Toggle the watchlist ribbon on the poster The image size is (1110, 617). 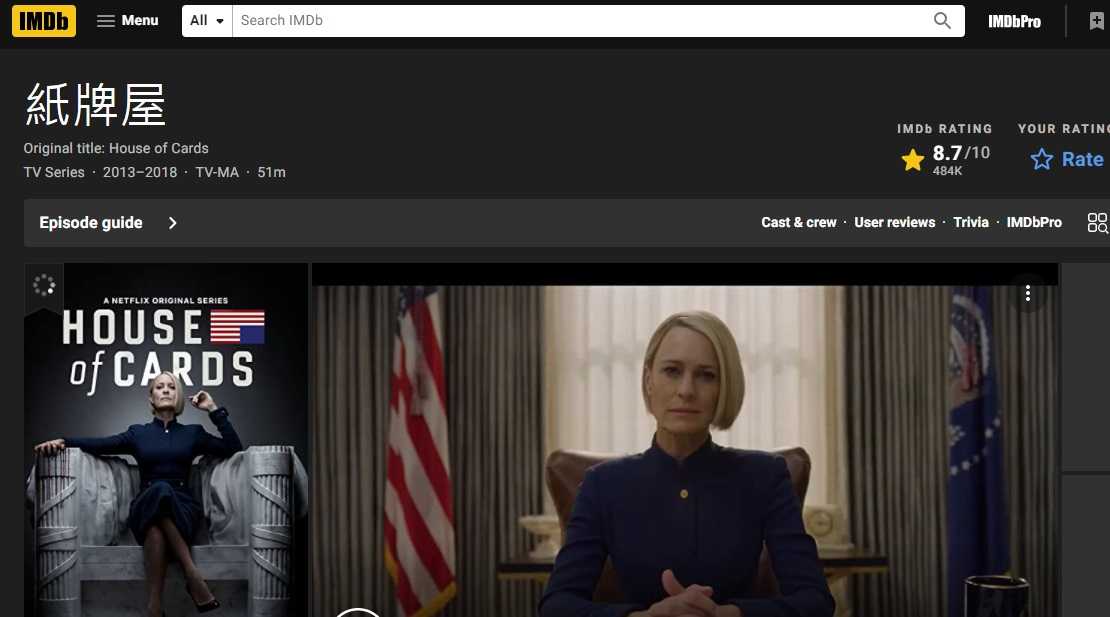[x=44, y=287]
